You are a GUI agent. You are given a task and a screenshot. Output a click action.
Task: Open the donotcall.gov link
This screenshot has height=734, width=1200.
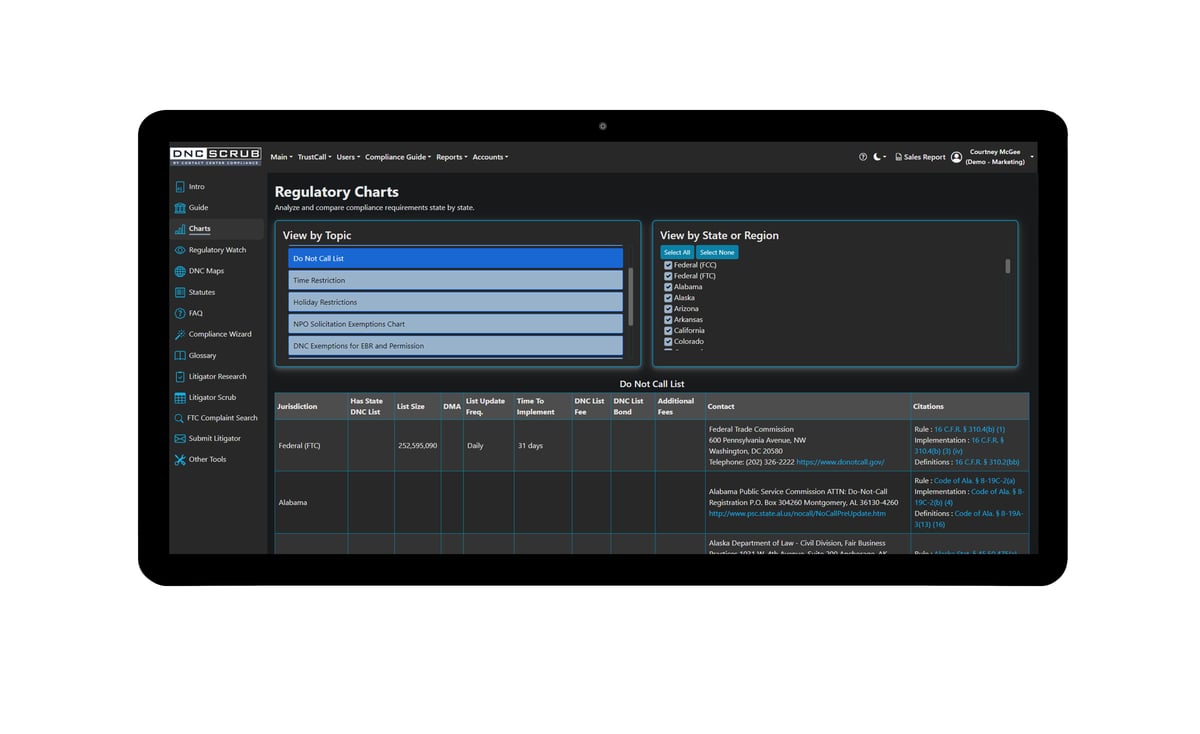[840, 462]
